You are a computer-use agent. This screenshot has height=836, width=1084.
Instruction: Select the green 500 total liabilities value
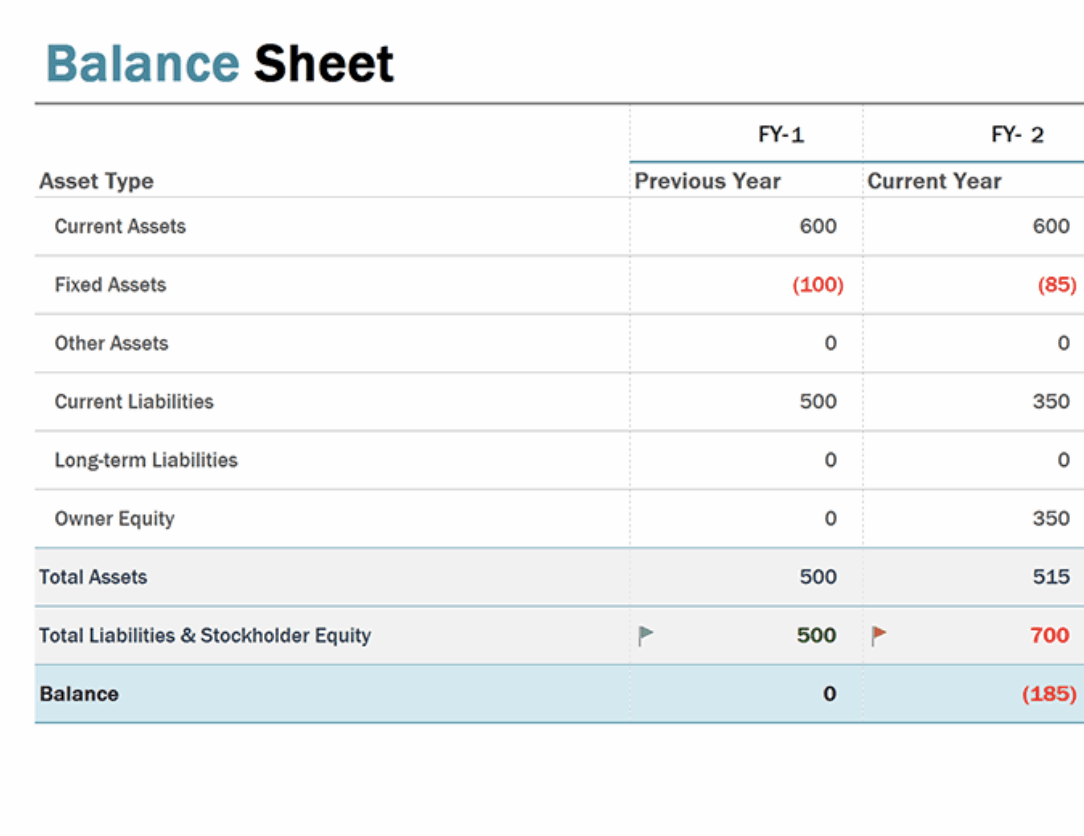click(816, 635)
